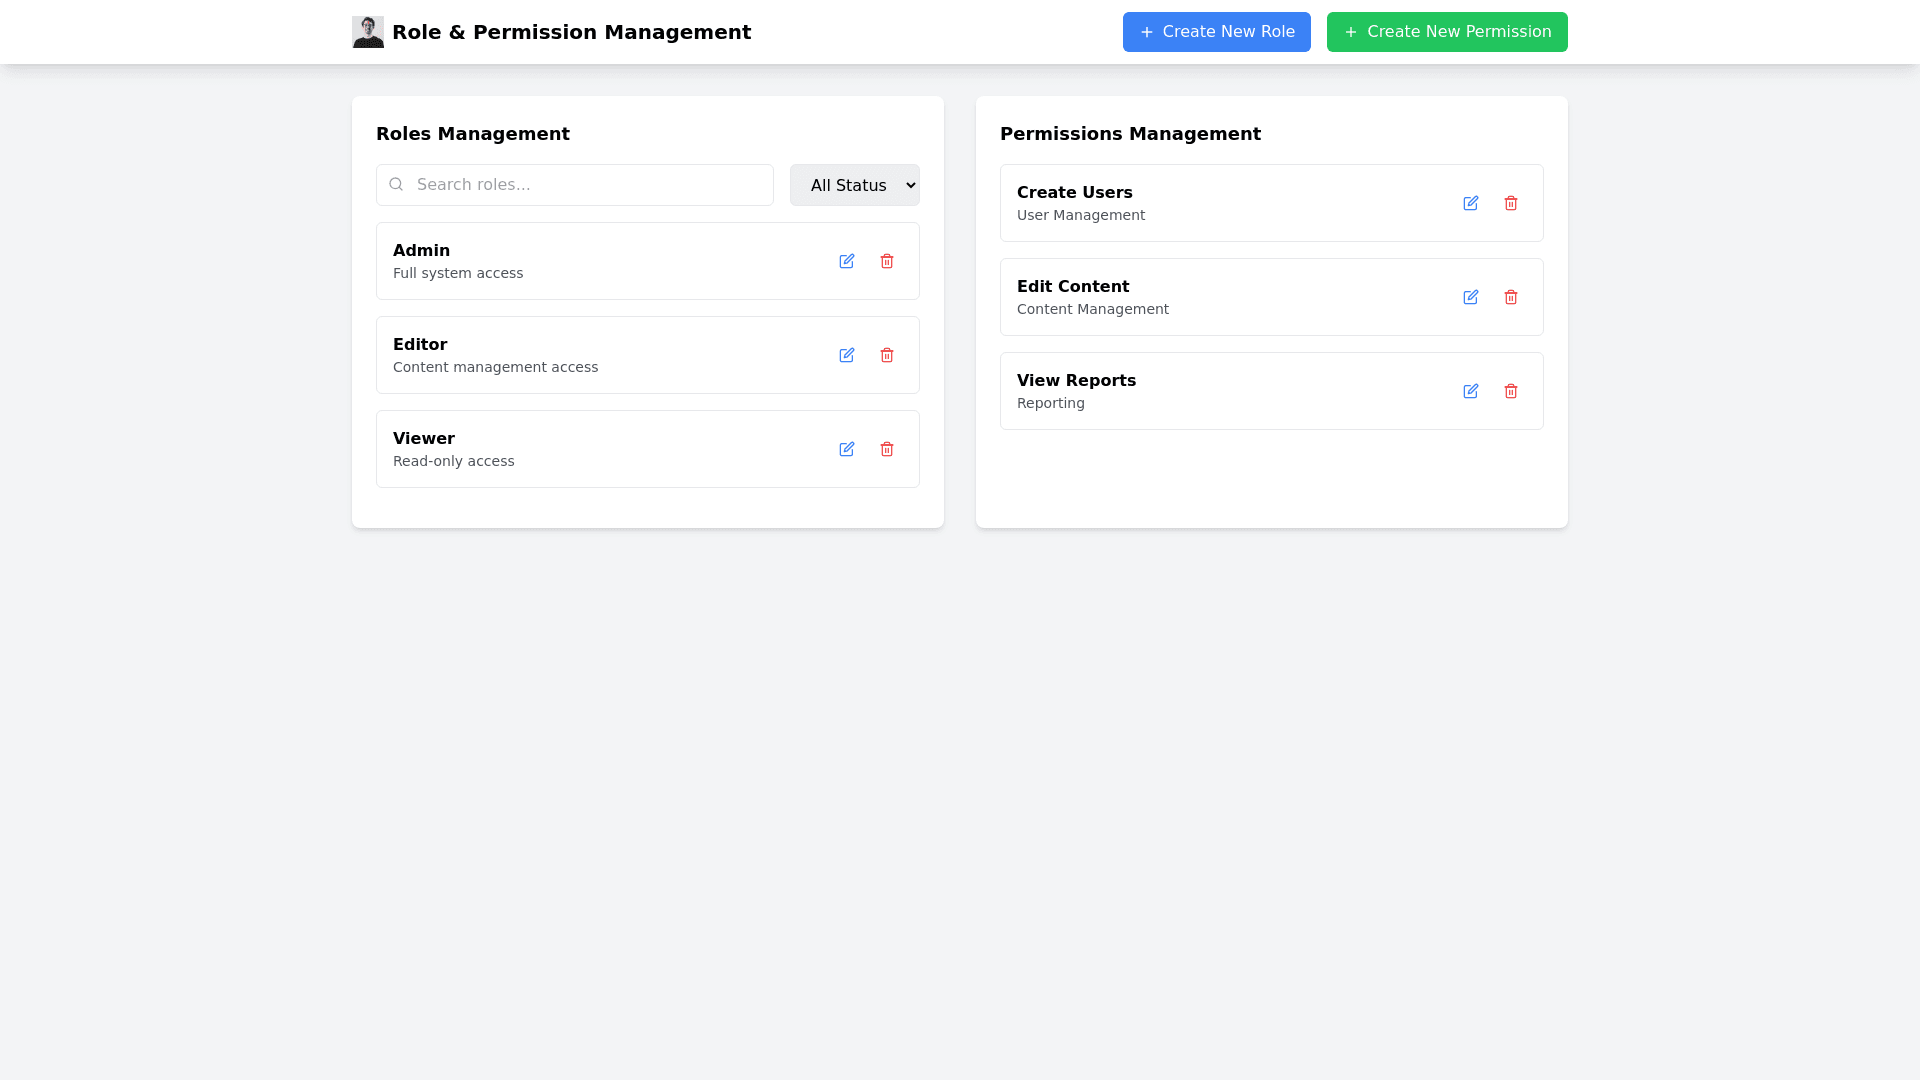The image size is (1920, 1080).
Task: Edit the Create Users permission
Action: coord(1471,203)
